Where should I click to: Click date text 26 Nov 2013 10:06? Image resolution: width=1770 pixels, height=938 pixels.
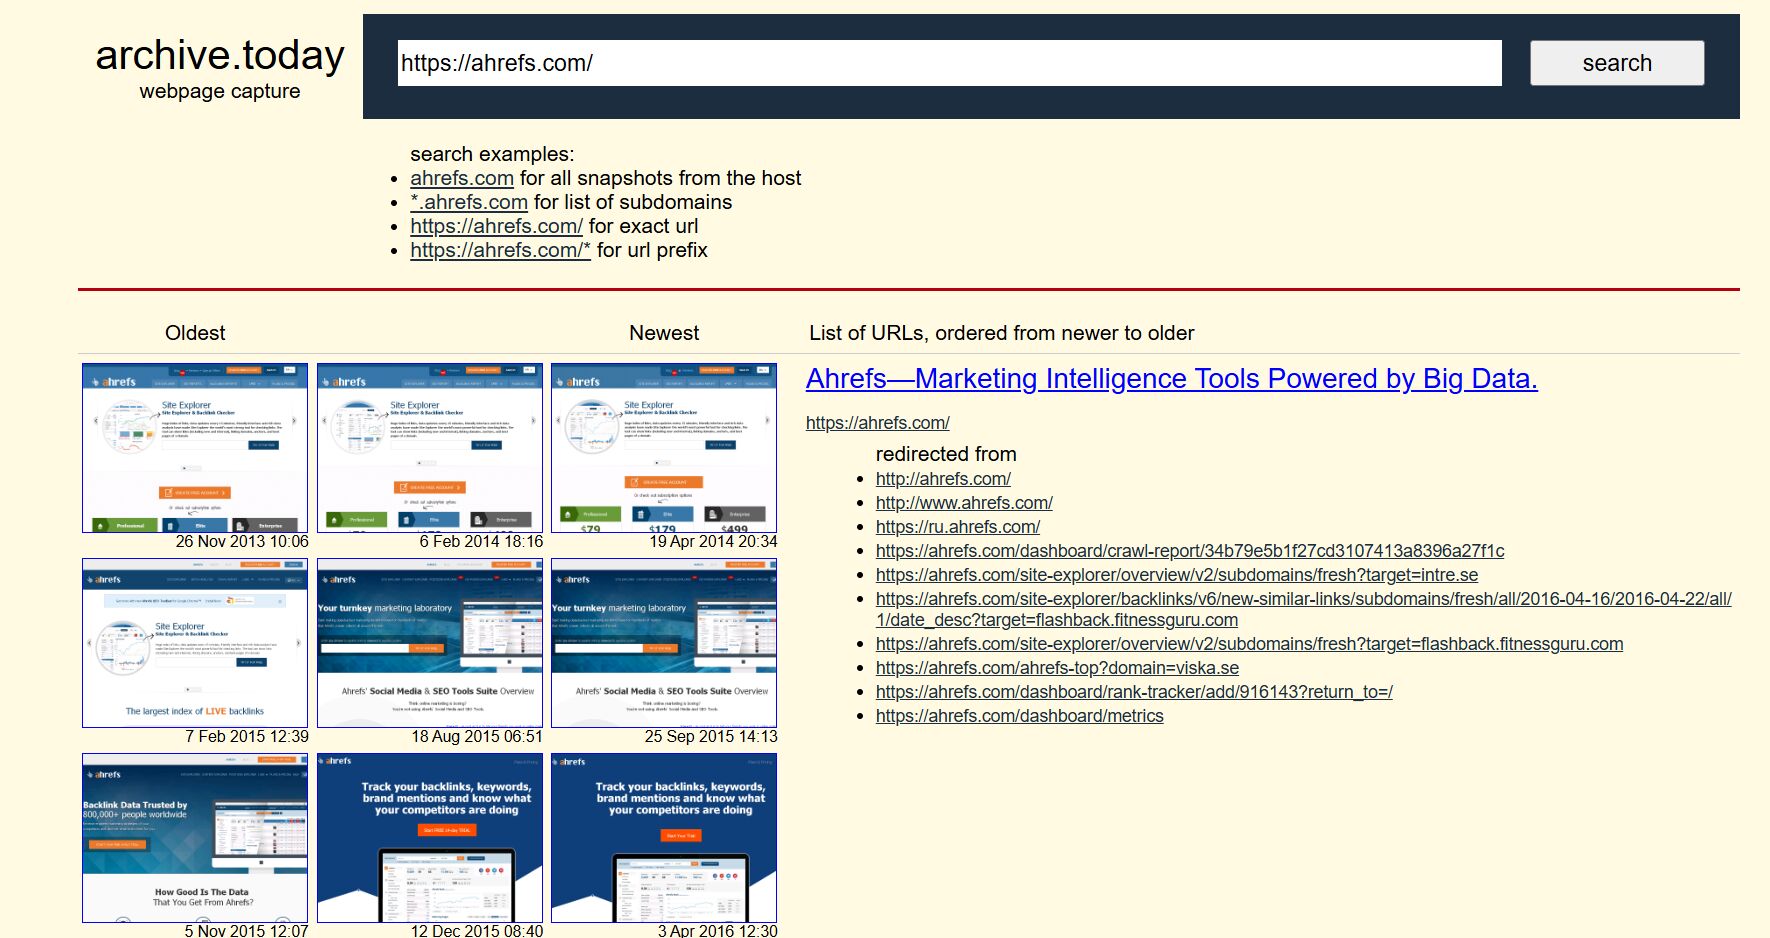tap(242, 541)
